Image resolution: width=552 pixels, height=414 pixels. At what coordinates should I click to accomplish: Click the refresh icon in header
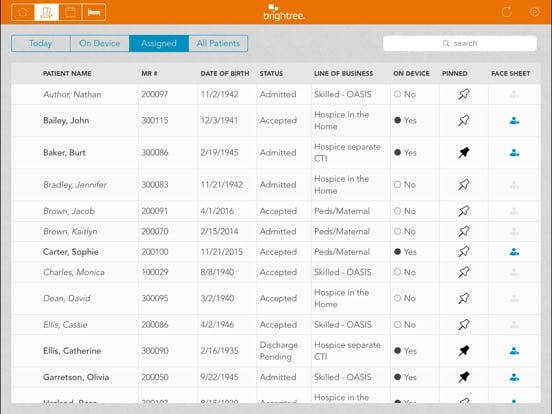[507, 12]
